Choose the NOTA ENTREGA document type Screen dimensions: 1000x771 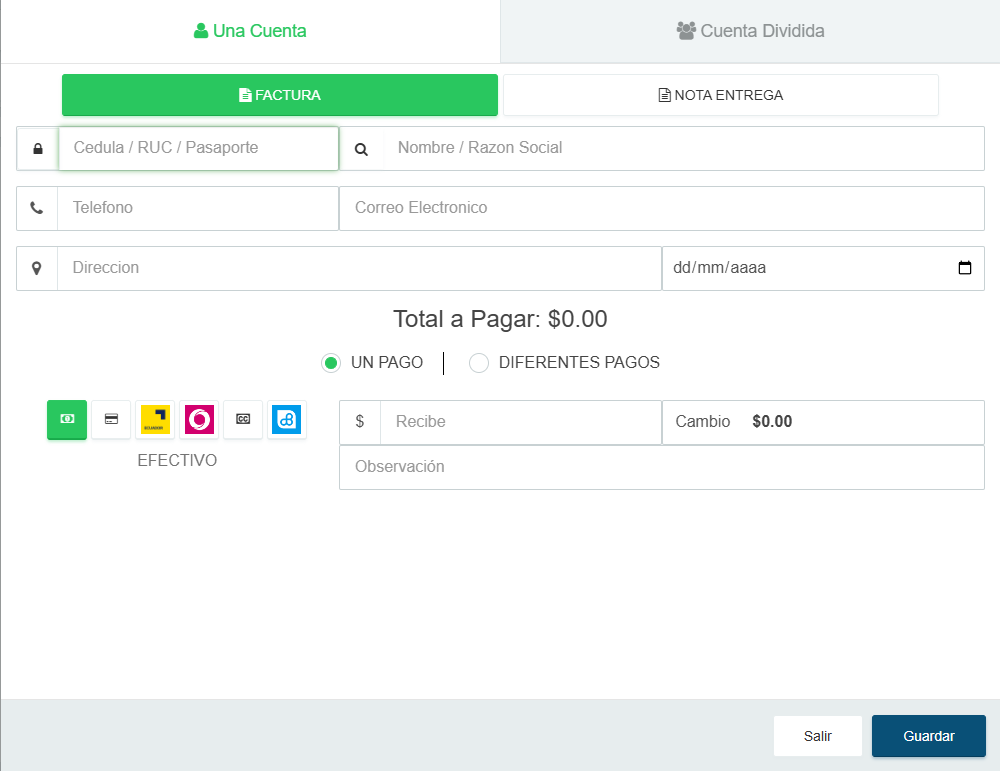(x=721, y=95)
